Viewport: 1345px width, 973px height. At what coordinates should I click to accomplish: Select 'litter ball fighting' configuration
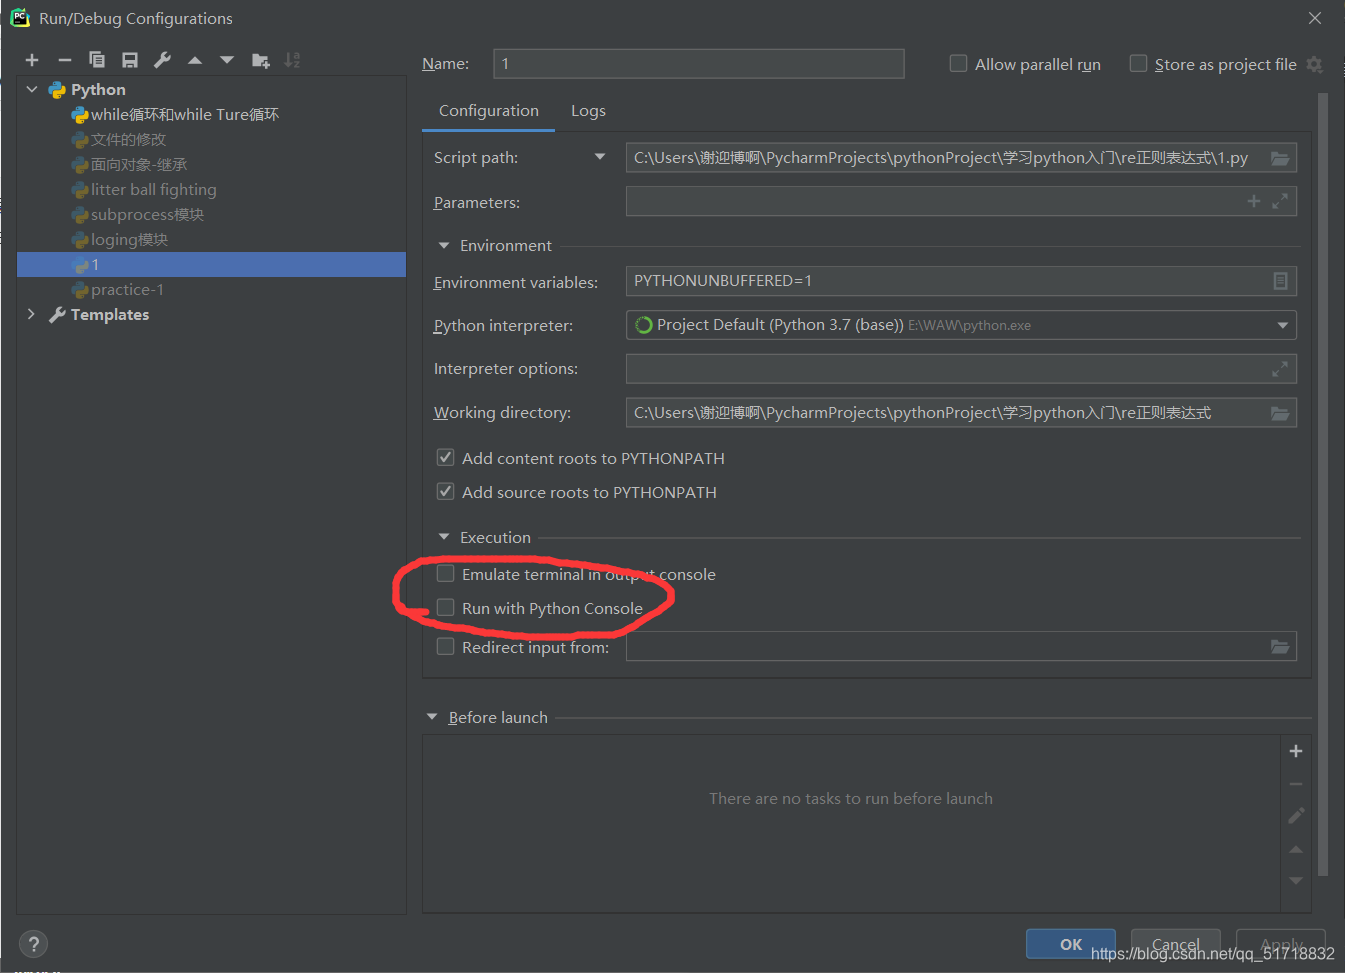pyautogui.click(x=153, y=190)
